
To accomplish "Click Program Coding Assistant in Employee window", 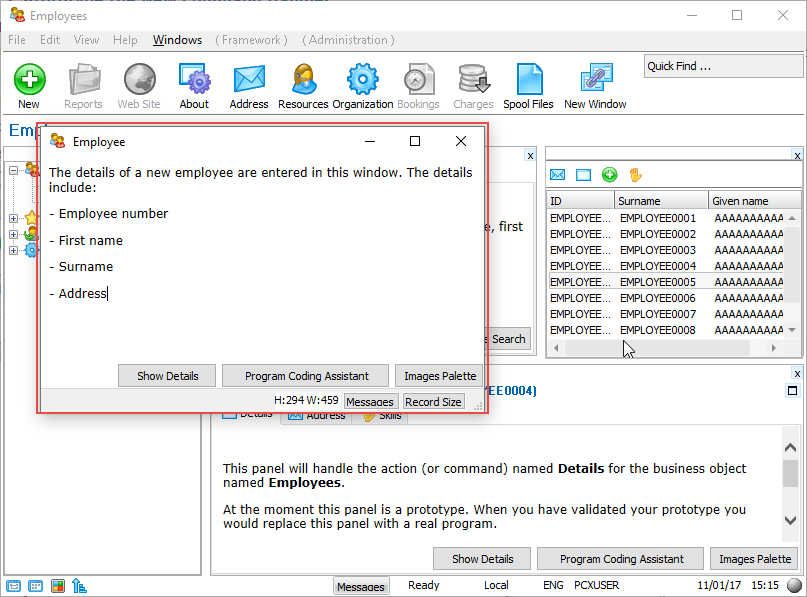I will [306, 376].
